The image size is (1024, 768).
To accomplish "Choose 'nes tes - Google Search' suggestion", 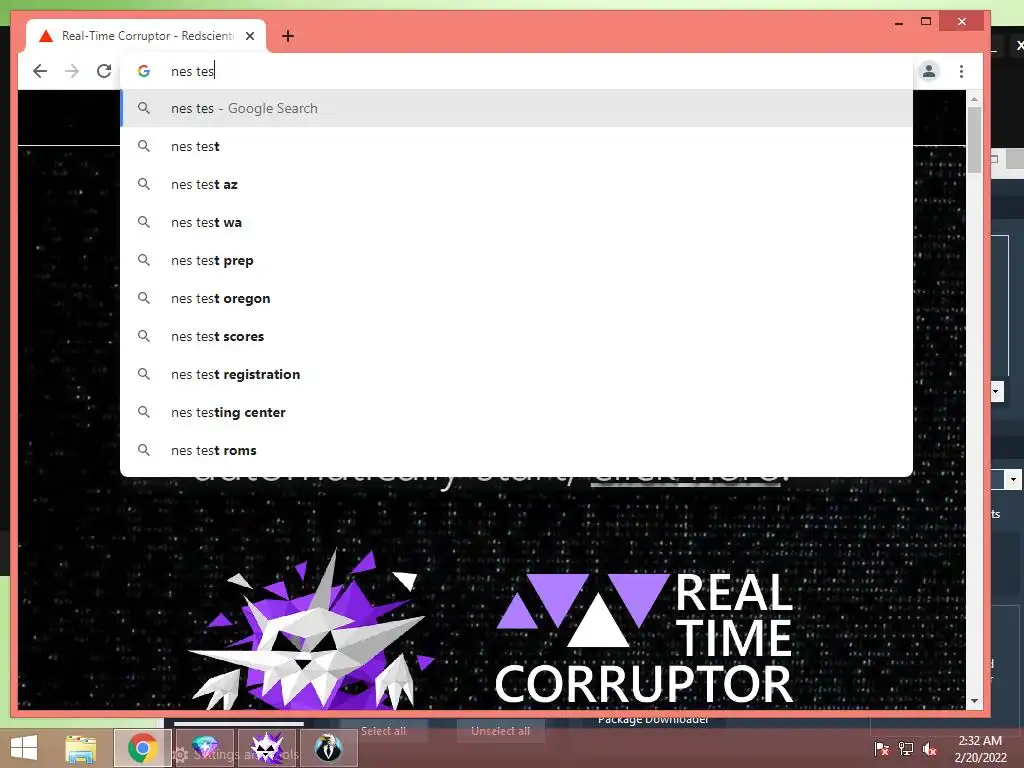I will (x=517, y=108).
